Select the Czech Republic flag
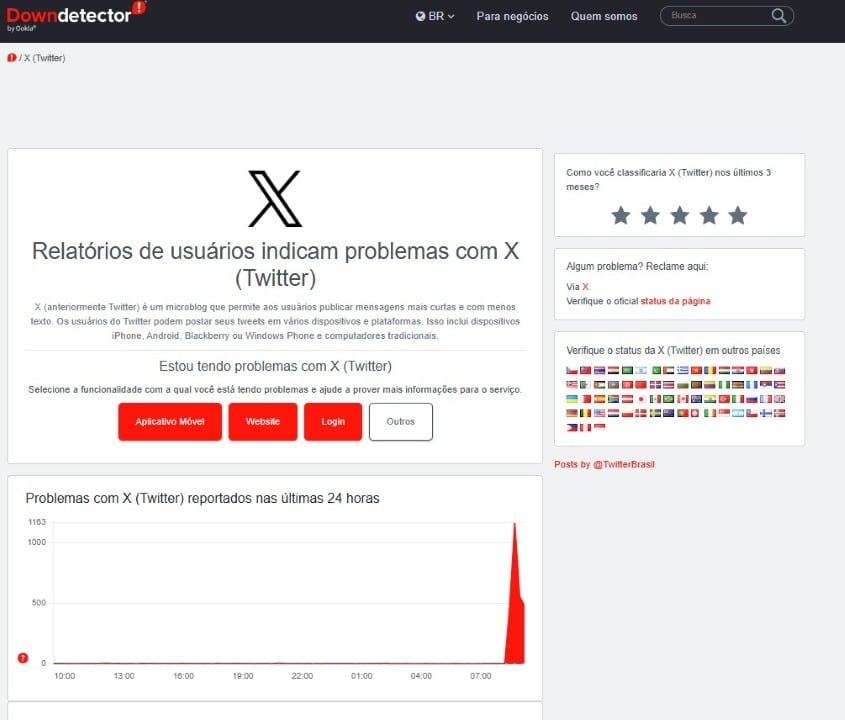Viewport: 845px width, 720px height. (x=572, y=370)
